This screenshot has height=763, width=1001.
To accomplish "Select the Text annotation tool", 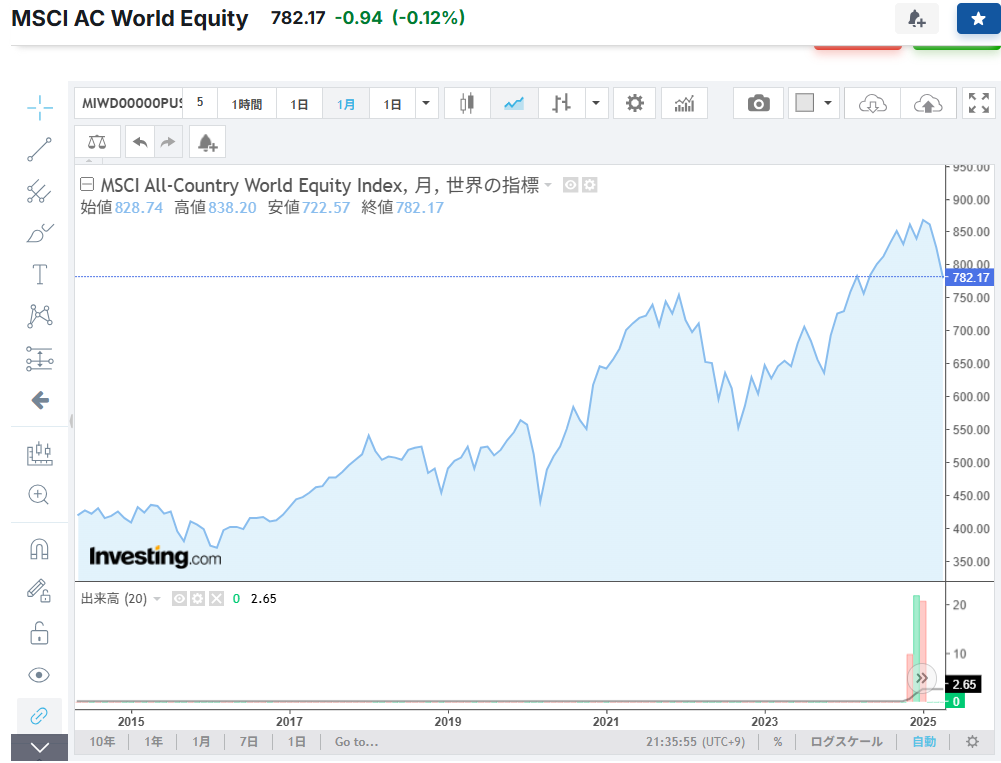I will click(40, 274).
